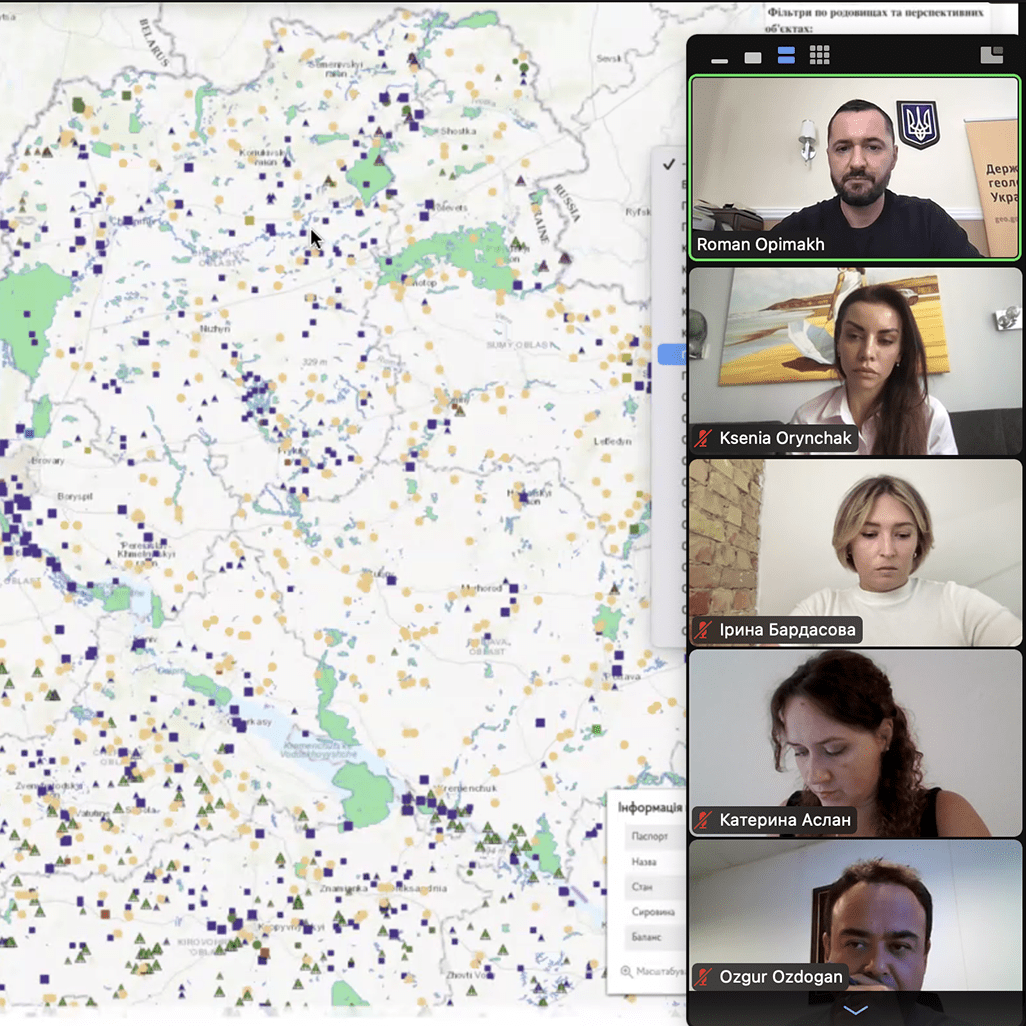Hide the Zoom video thumbnail panel
The width and height of the screenshot is (1026, 1026).
coord(720,60)
